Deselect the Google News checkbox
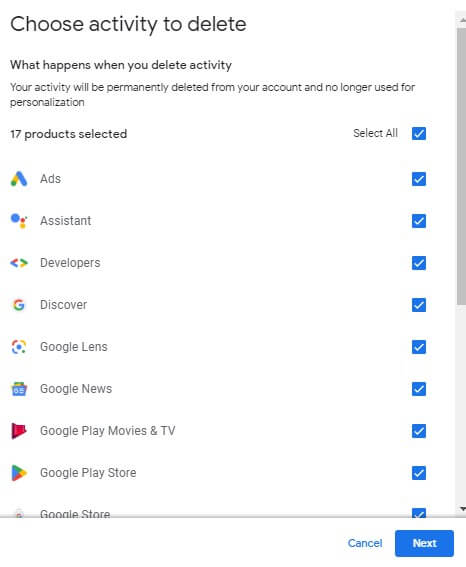Viewport: 466px width, 567px height. (419, 389)
